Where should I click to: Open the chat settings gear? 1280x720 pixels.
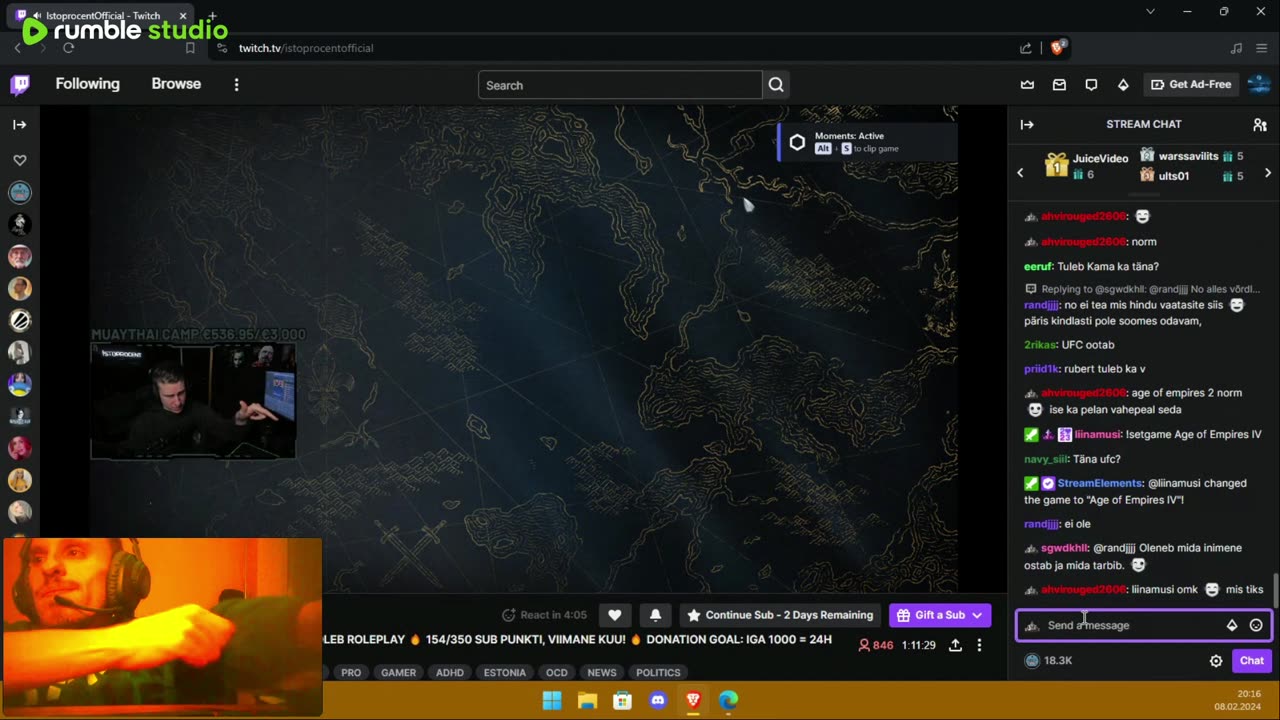[x=1216, y=661]
